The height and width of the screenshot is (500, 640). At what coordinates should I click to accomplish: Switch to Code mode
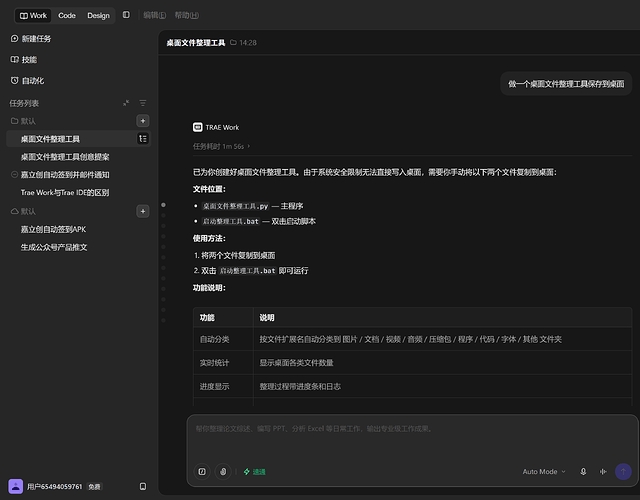[x=67, y=16]
